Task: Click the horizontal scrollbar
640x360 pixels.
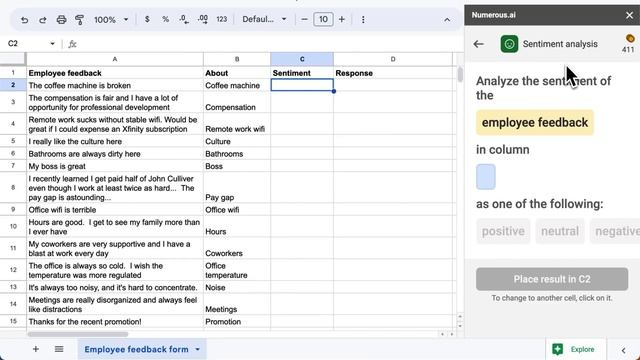Action: [x=78, y=334]
